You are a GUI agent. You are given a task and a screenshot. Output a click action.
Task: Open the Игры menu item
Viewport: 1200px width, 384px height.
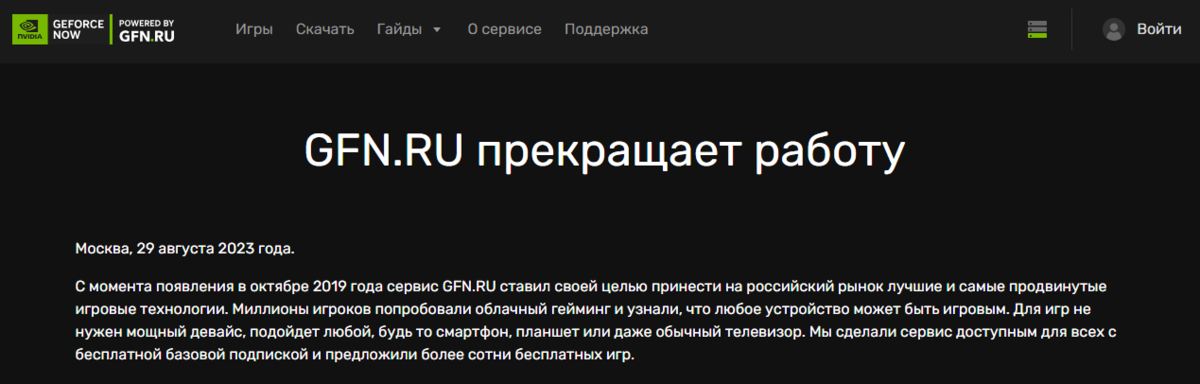(254, 30)
